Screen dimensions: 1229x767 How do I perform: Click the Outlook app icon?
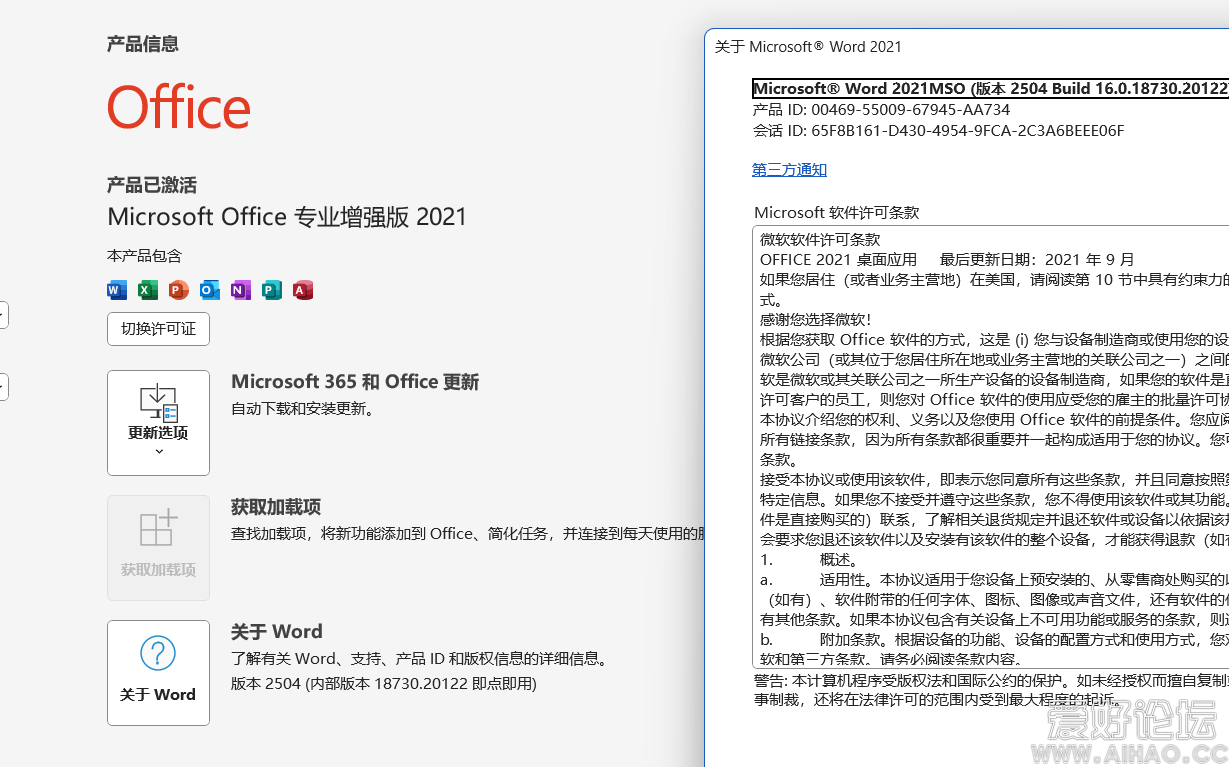click(210, 290)
